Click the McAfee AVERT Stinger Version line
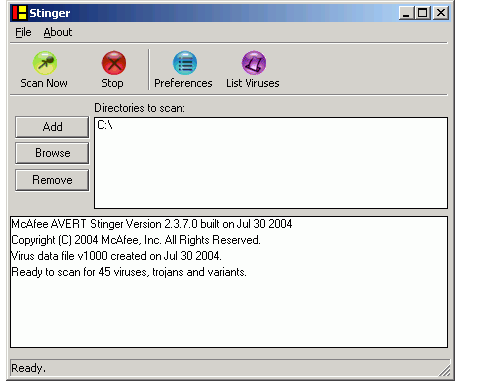 tap(152, 224)
